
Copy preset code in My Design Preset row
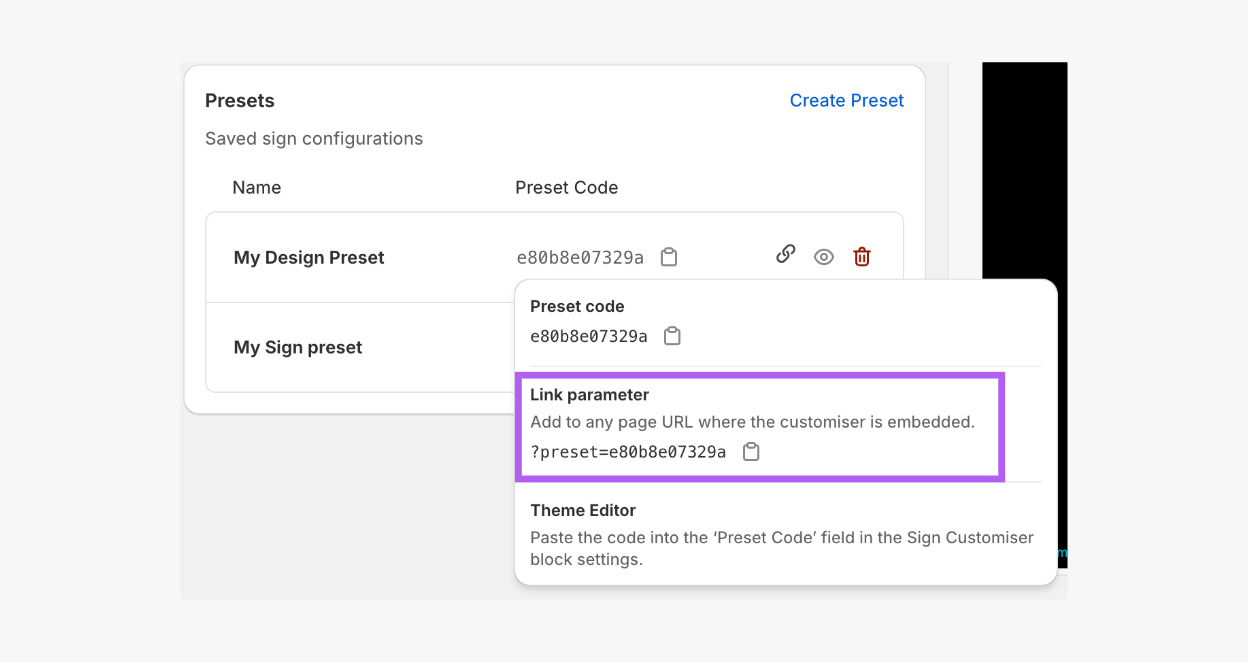pos(669,257)
